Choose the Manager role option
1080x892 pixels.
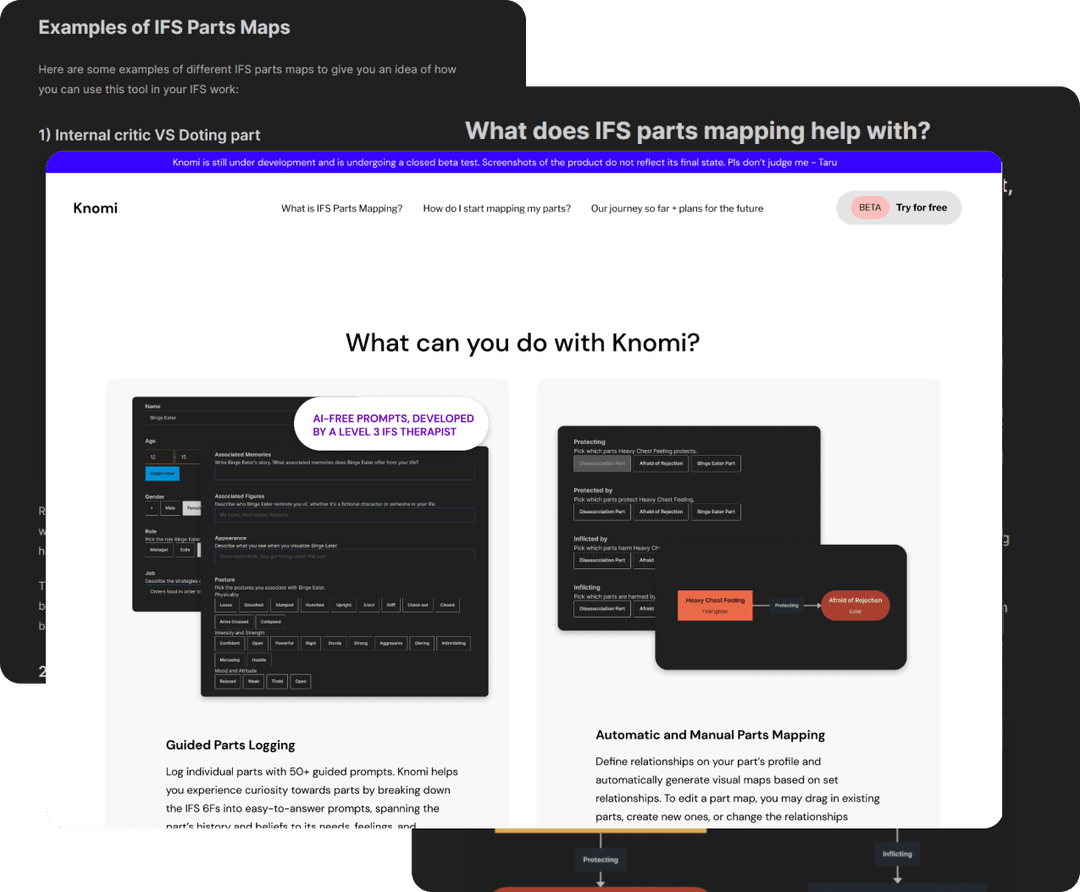point(159,550)
